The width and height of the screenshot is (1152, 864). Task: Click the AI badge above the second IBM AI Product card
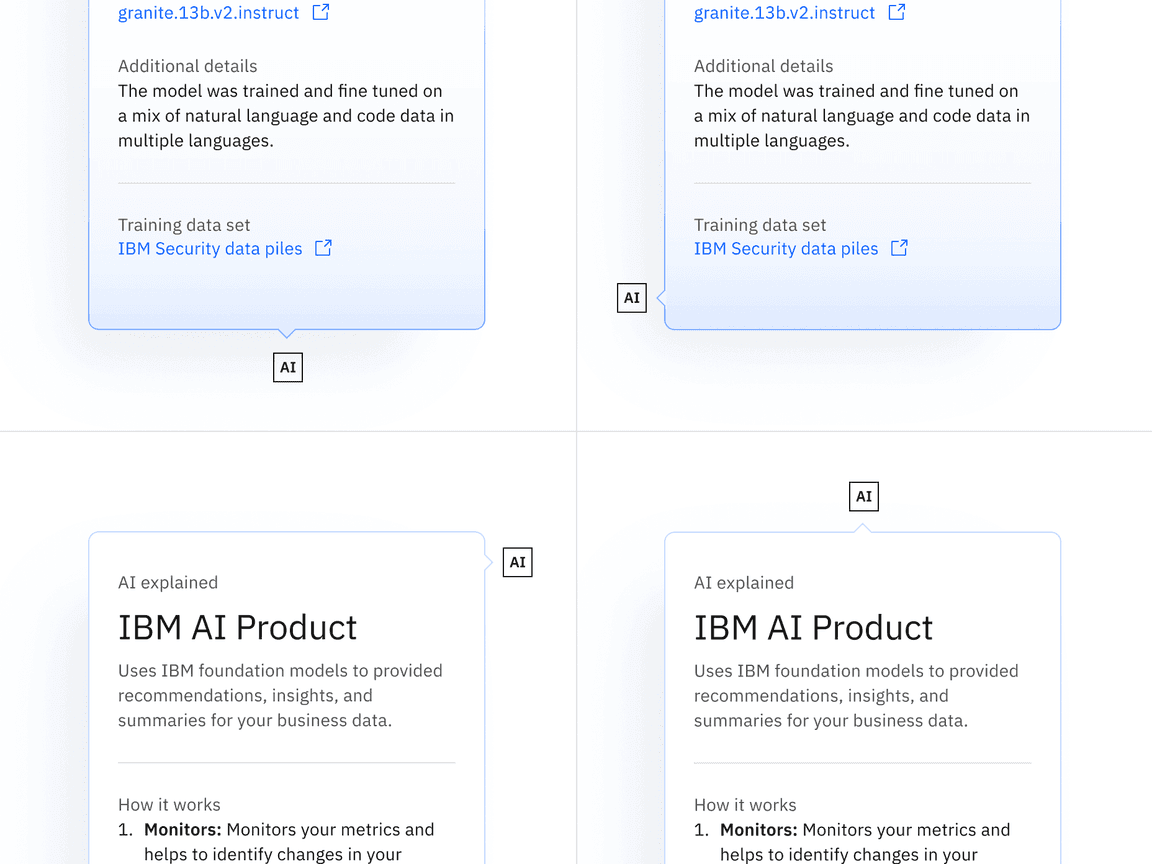[863, 496]
